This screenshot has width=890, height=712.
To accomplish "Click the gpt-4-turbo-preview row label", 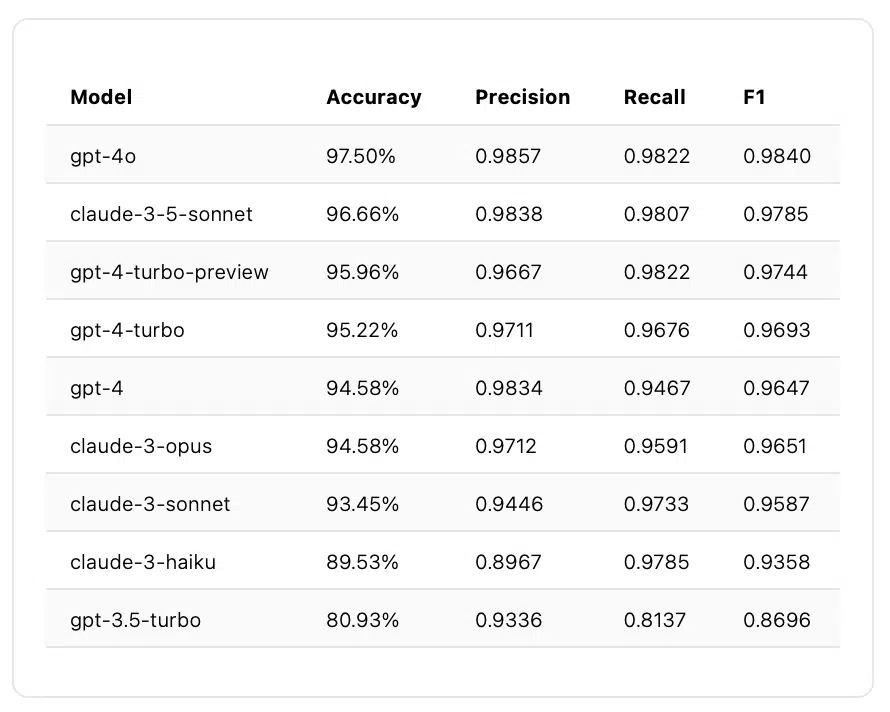I will click(169, 272).
